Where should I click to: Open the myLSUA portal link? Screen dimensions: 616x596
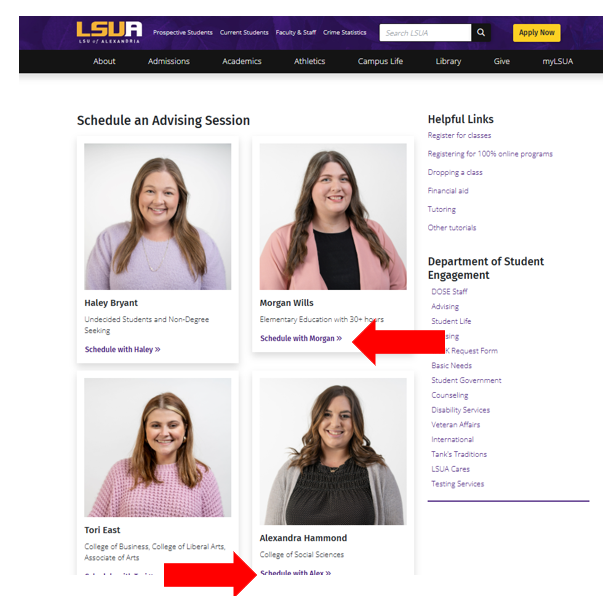tap(557, 61)
